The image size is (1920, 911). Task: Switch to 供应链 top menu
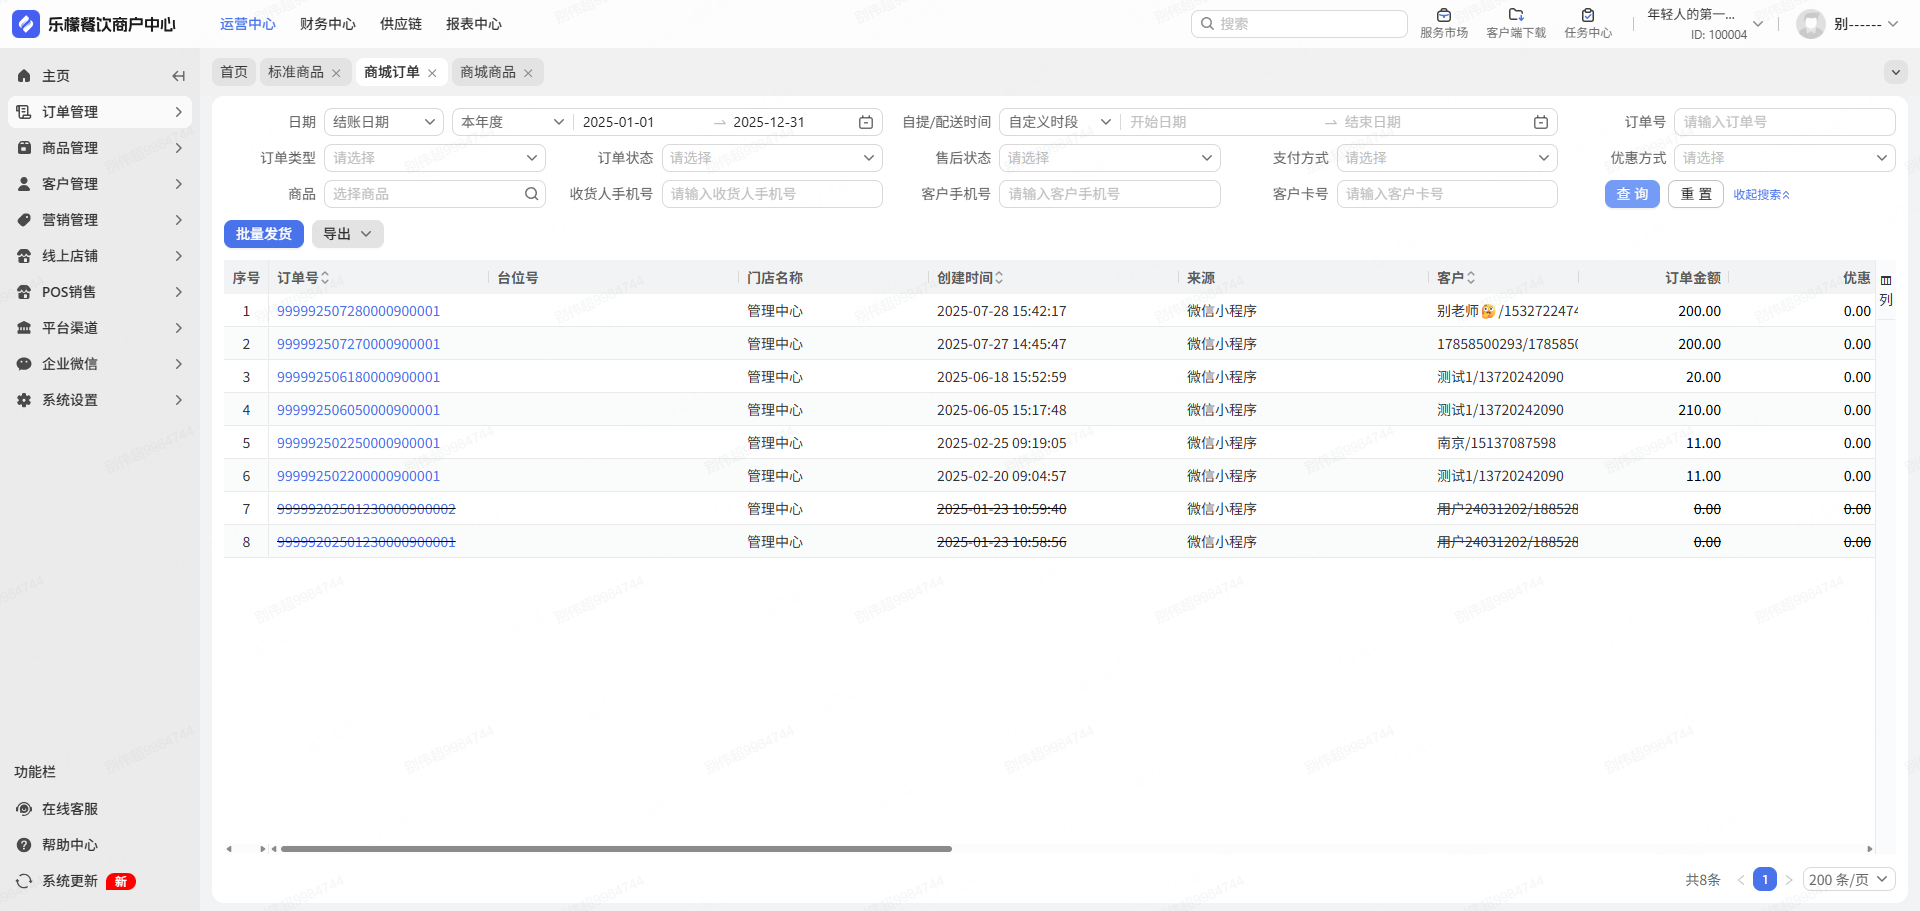click(x=401, y=24)
